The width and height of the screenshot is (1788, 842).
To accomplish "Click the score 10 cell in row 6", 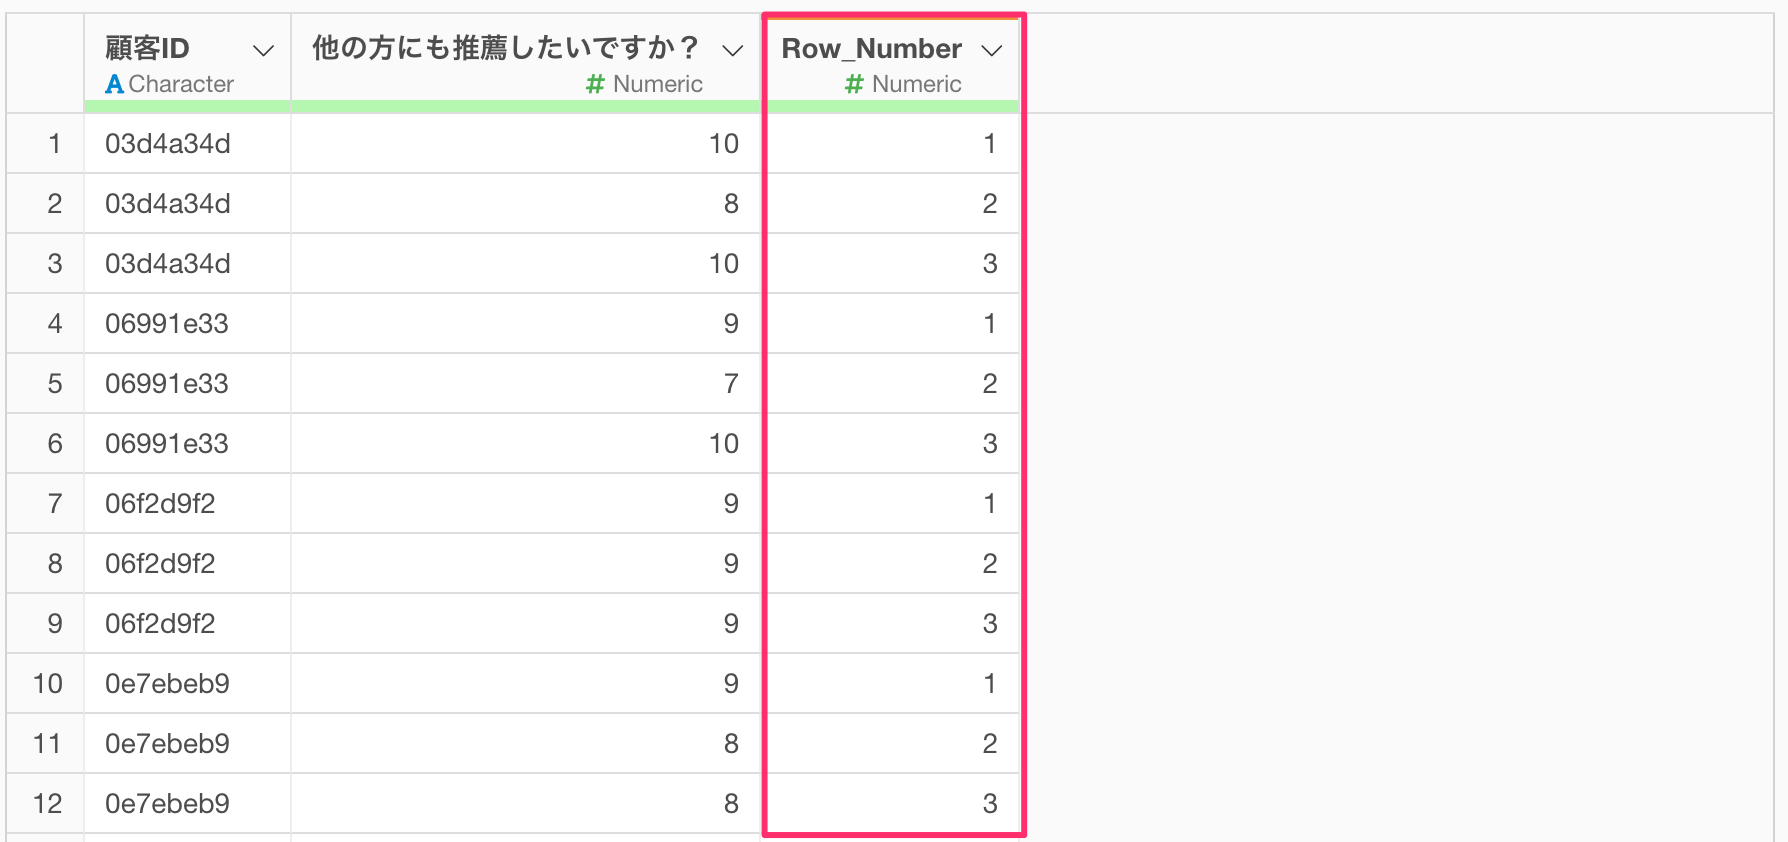I will 723,444.
